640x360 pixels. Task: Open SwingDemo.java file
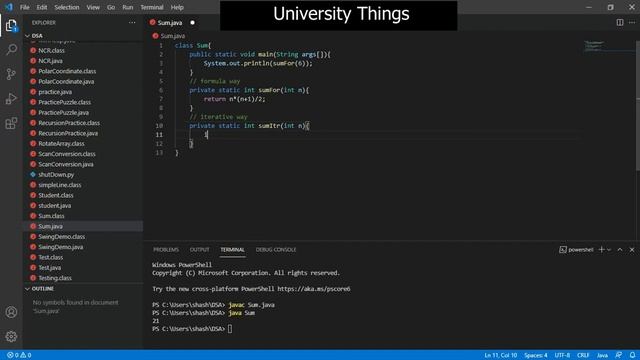[x=60, y=247]
